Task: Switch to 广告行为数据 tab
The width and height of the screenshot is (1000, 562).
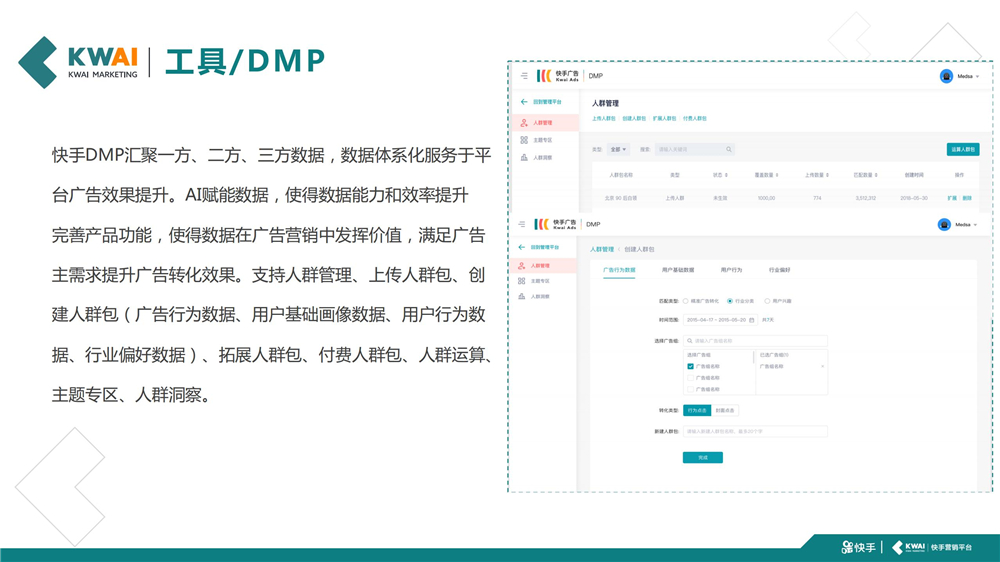Action: point(619,270)
